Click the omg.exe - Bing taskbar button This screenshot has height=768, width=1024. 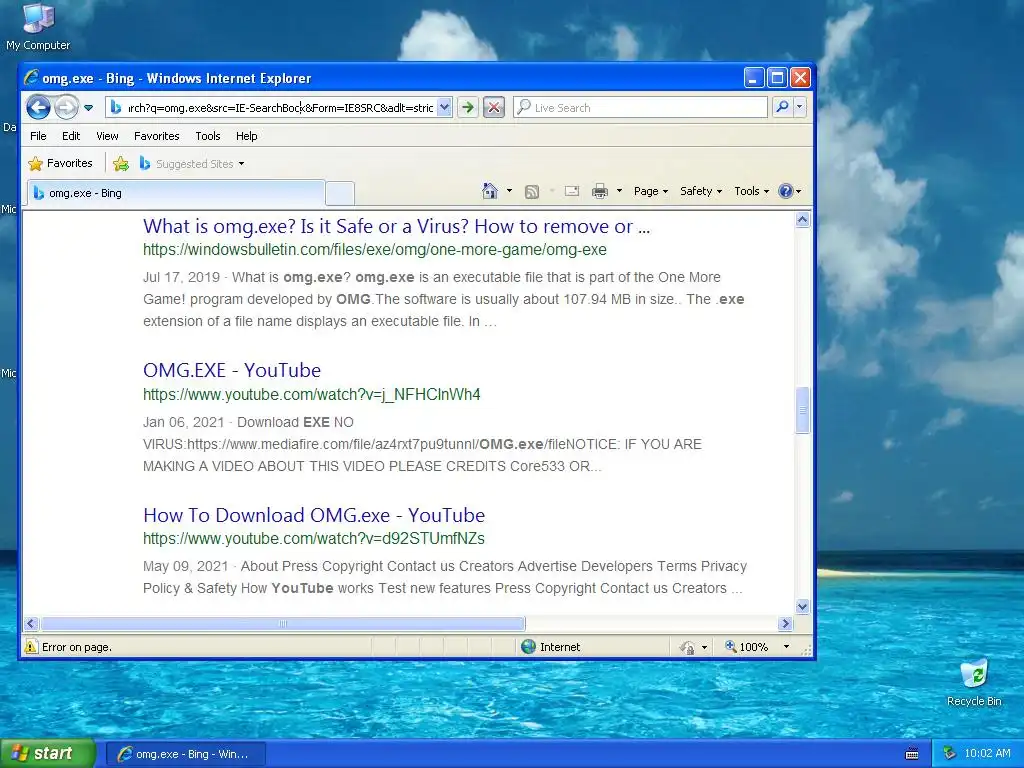click(x=185, y=754)
